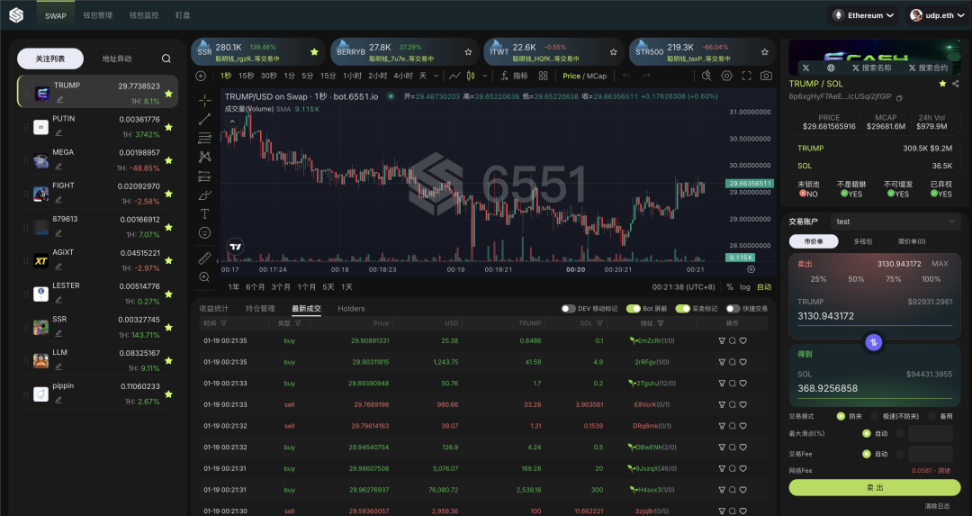This screenshot has height=516, width=972.
Task: Select 自动 for 交易Fee
Action: (867, 454)
